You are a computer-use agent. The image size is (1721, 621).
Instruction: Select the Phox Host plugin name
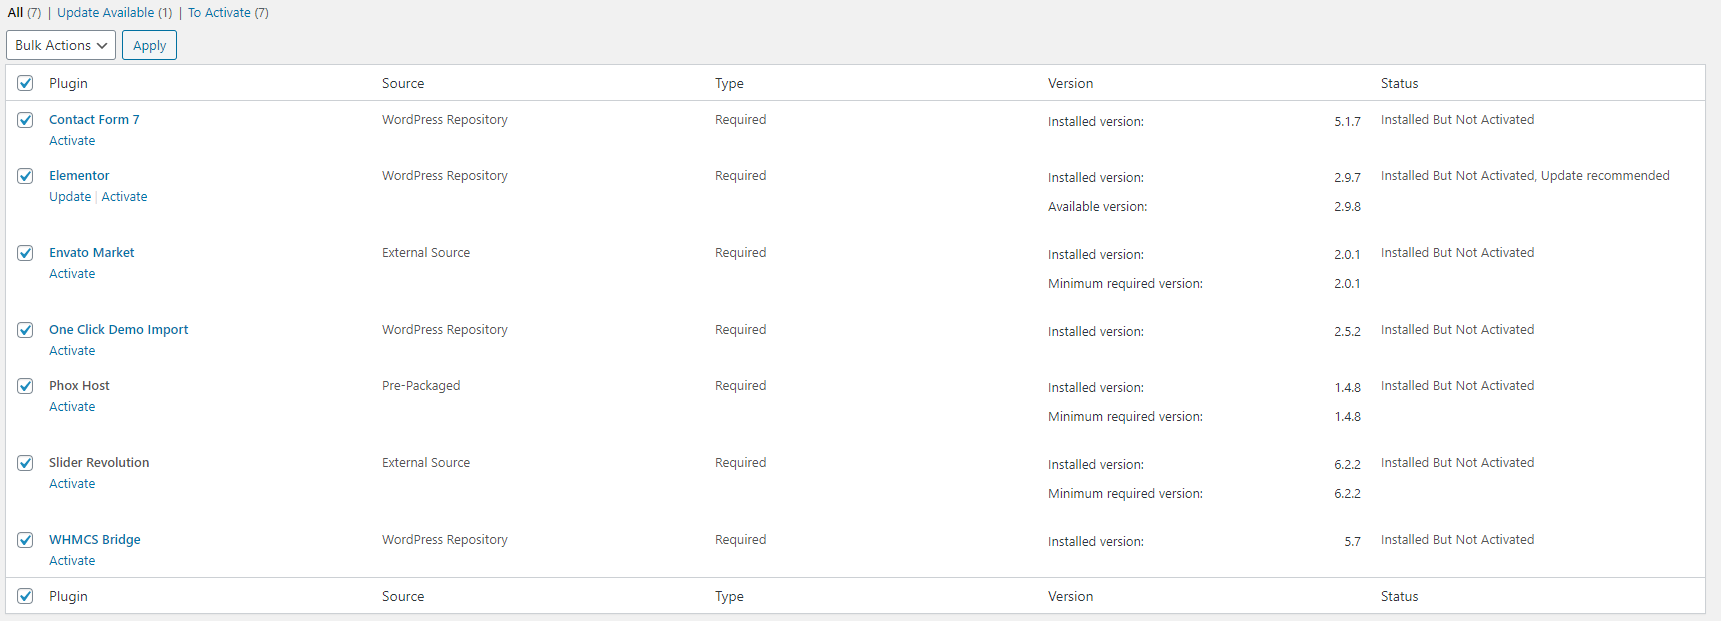[79, 385]
